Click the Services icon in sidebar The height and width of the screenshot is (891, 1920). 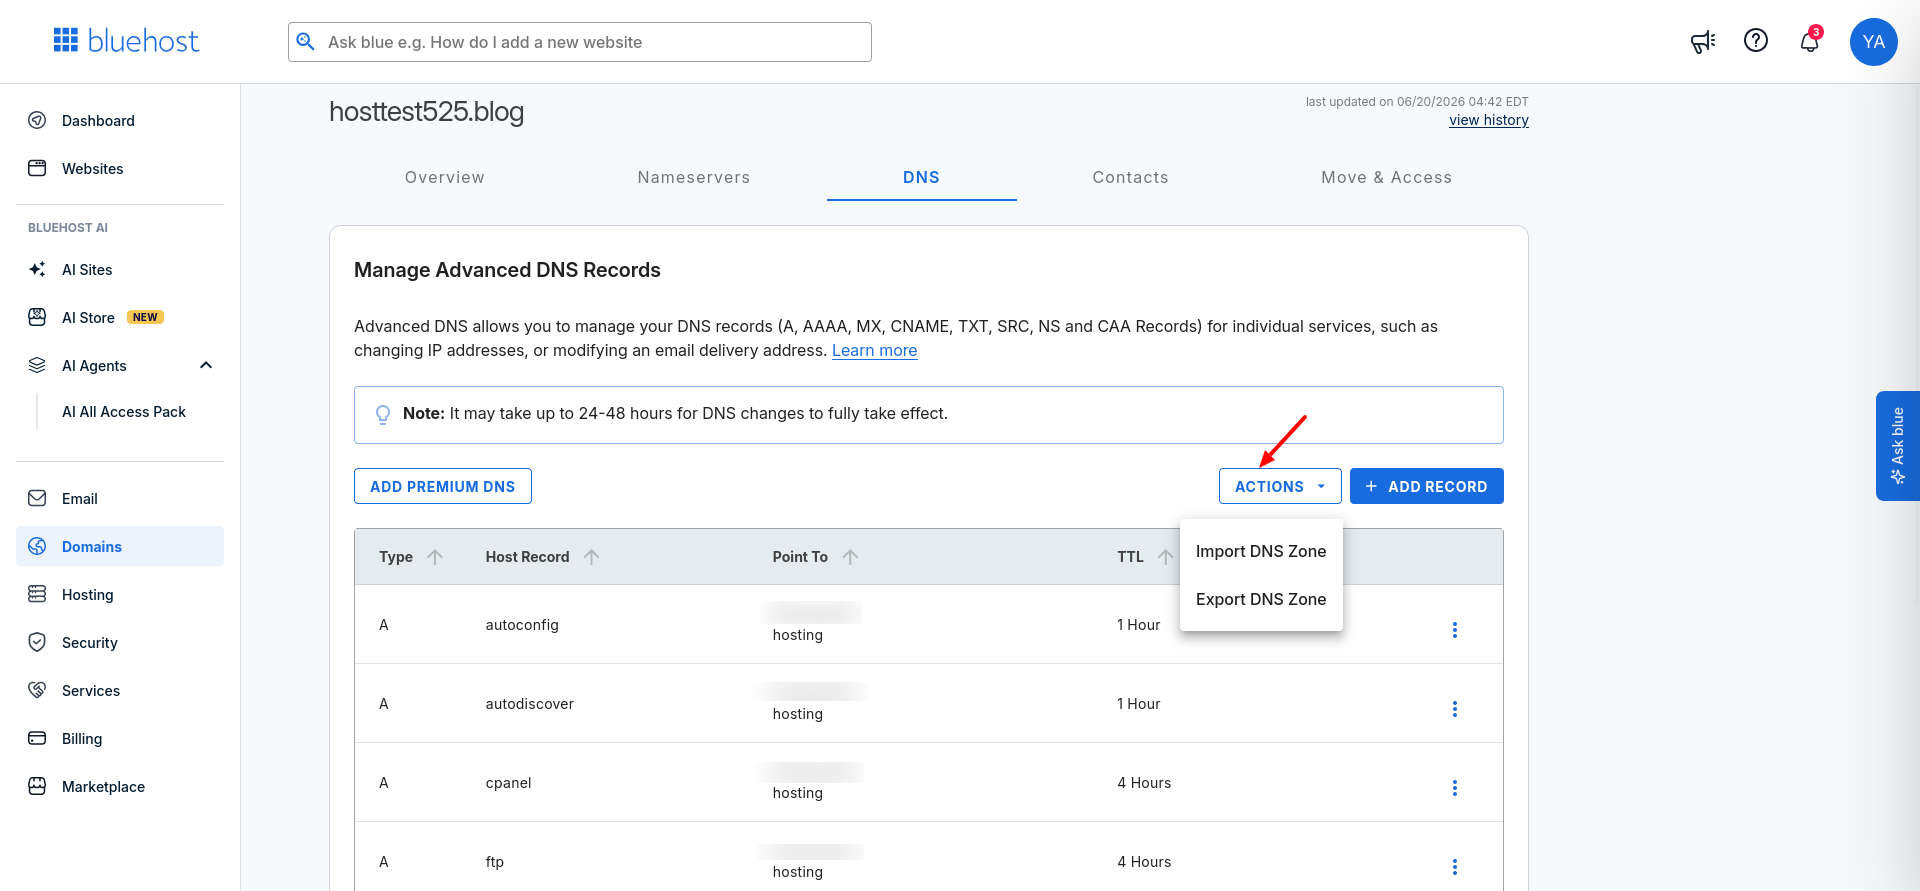click(x=37, y=690)
